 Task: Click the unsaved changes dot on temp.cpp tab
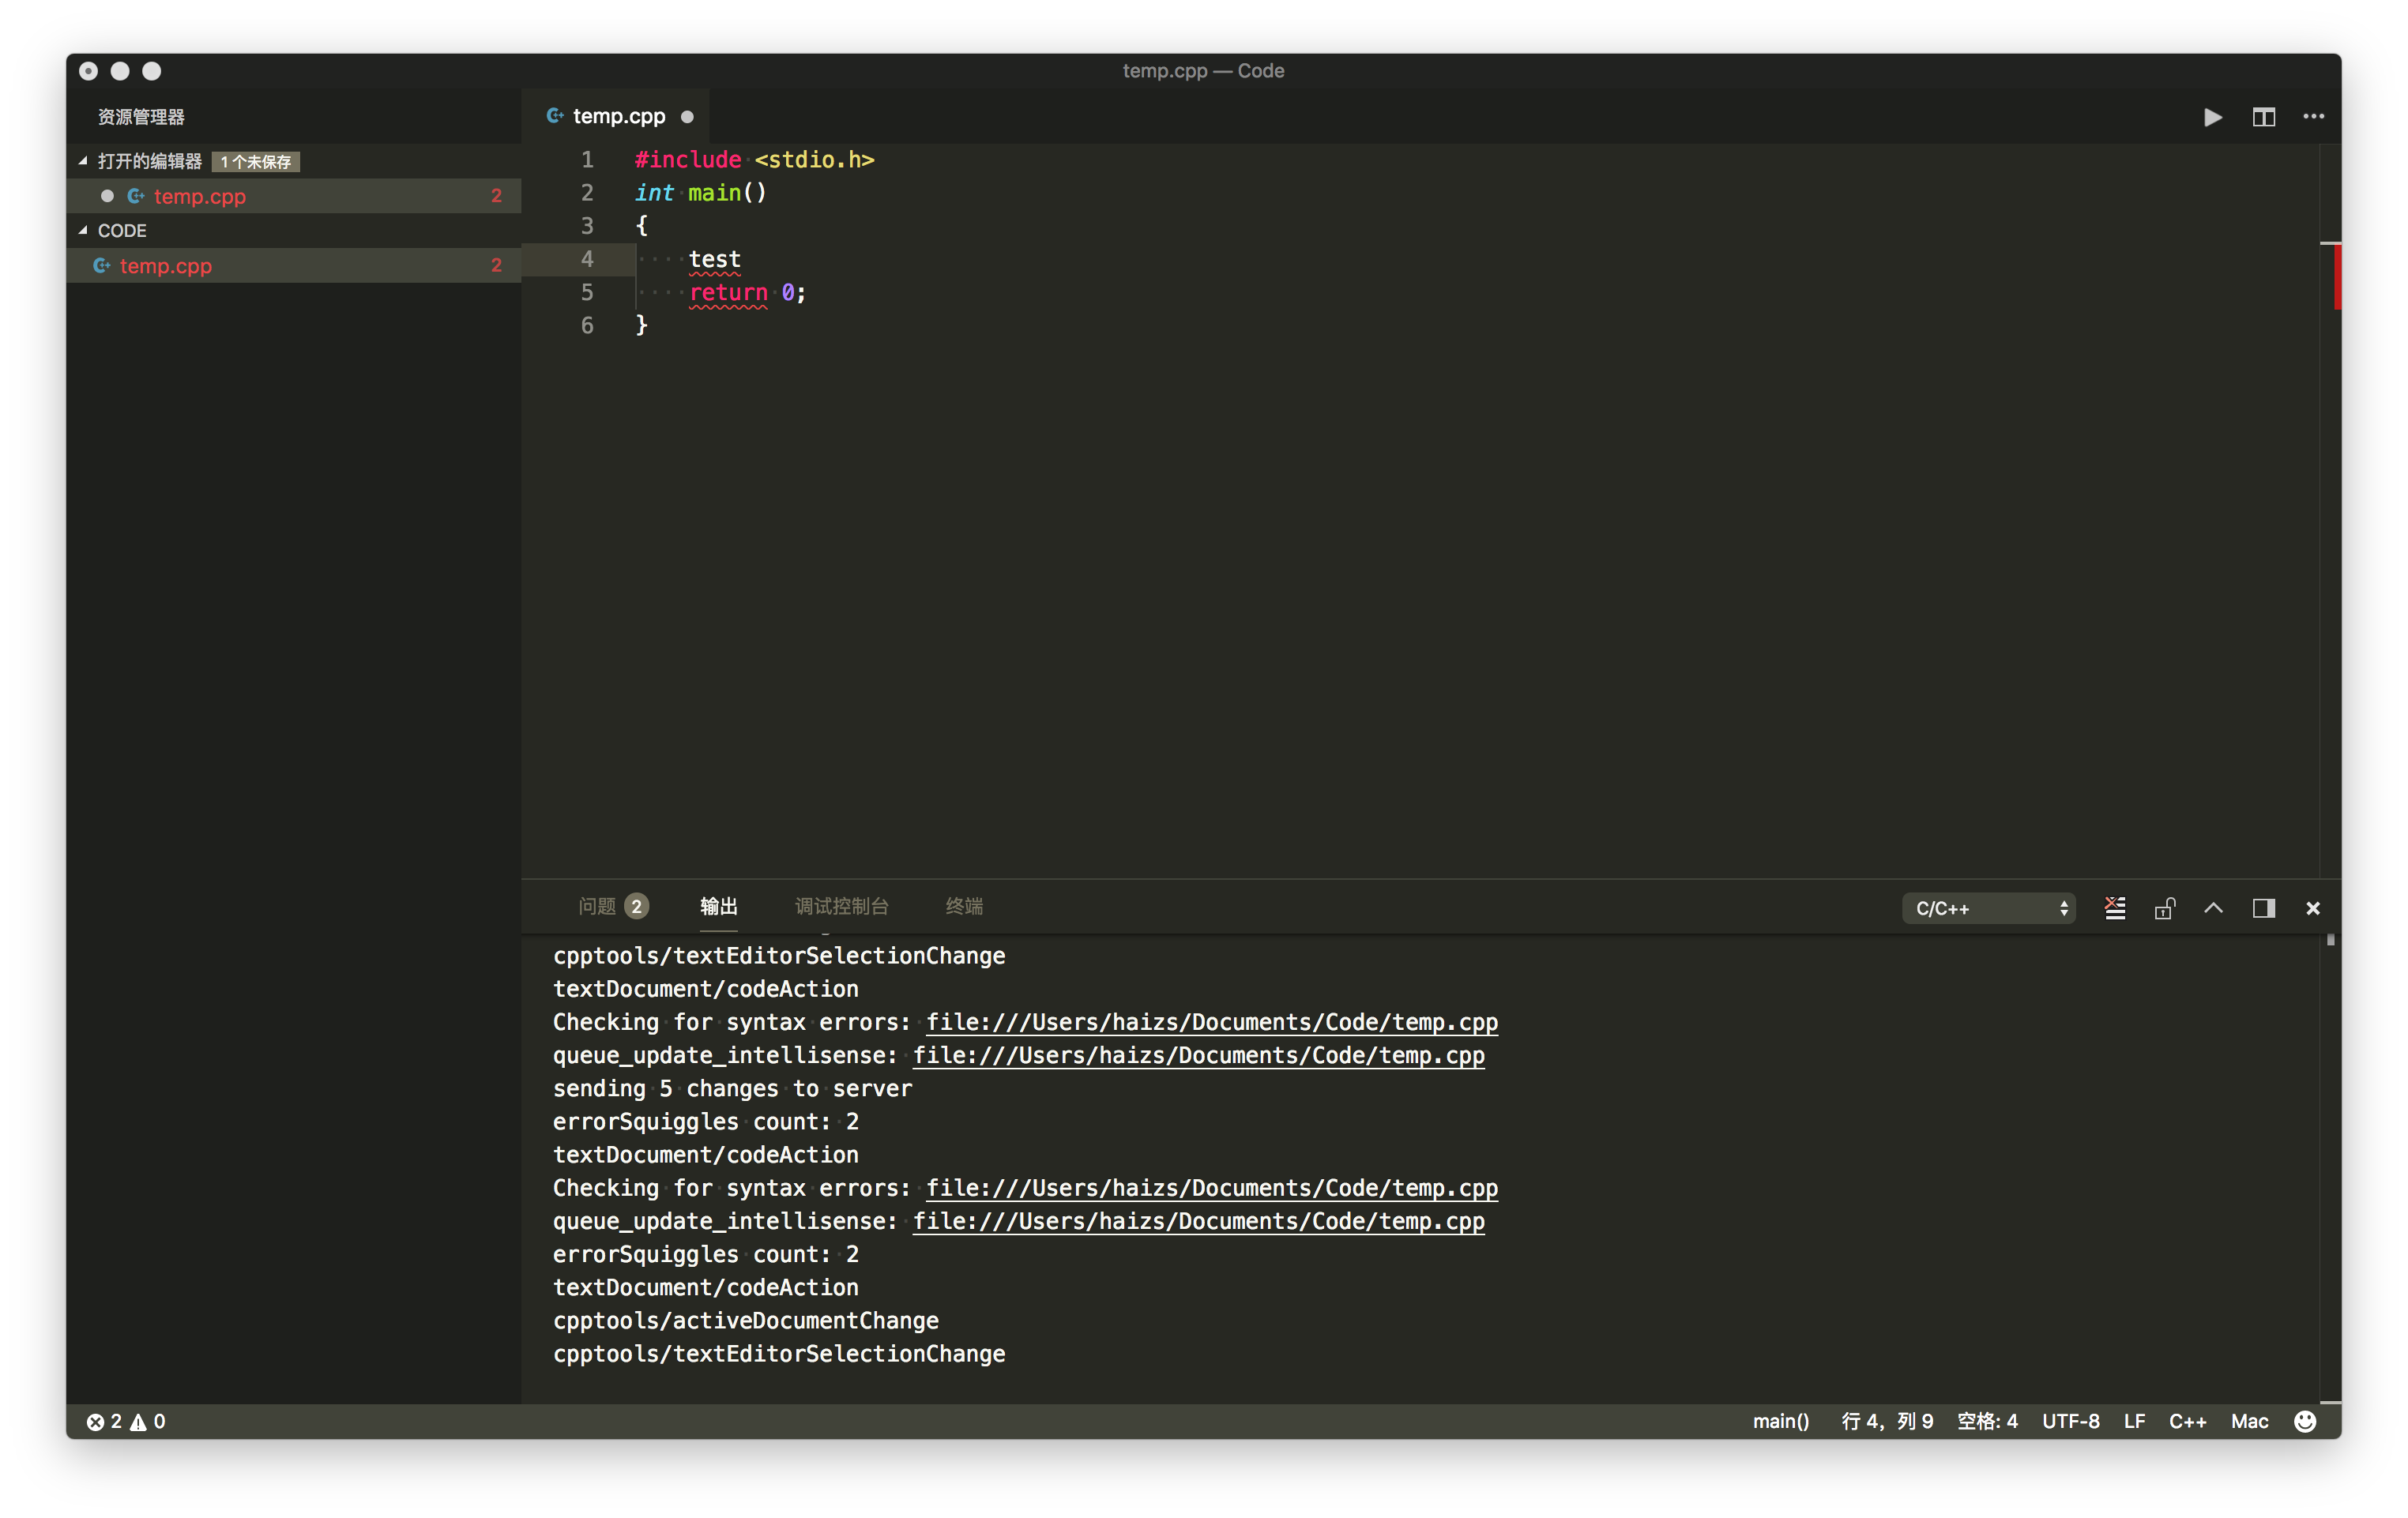pos(688,116)
